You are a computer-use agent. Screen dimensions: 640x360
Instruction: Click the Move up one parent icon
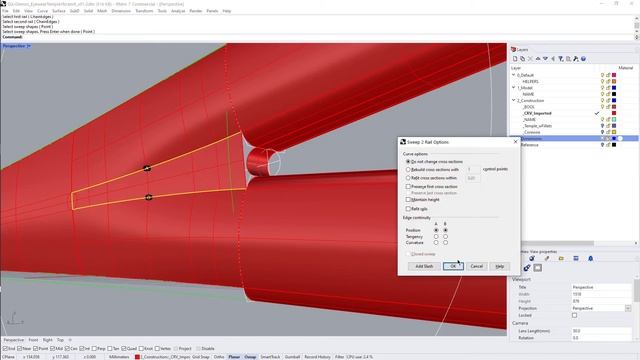pyautogui.click(x=553, y=59)
